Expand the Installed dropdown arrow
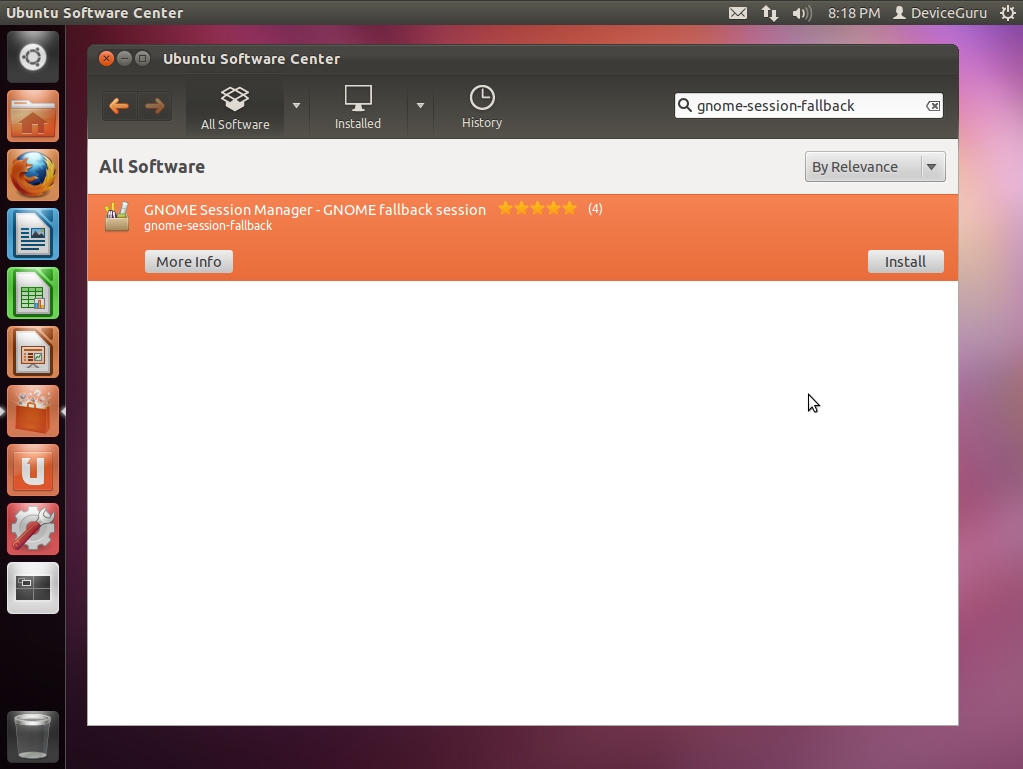Screen dimensions: 1023x769 420,106
